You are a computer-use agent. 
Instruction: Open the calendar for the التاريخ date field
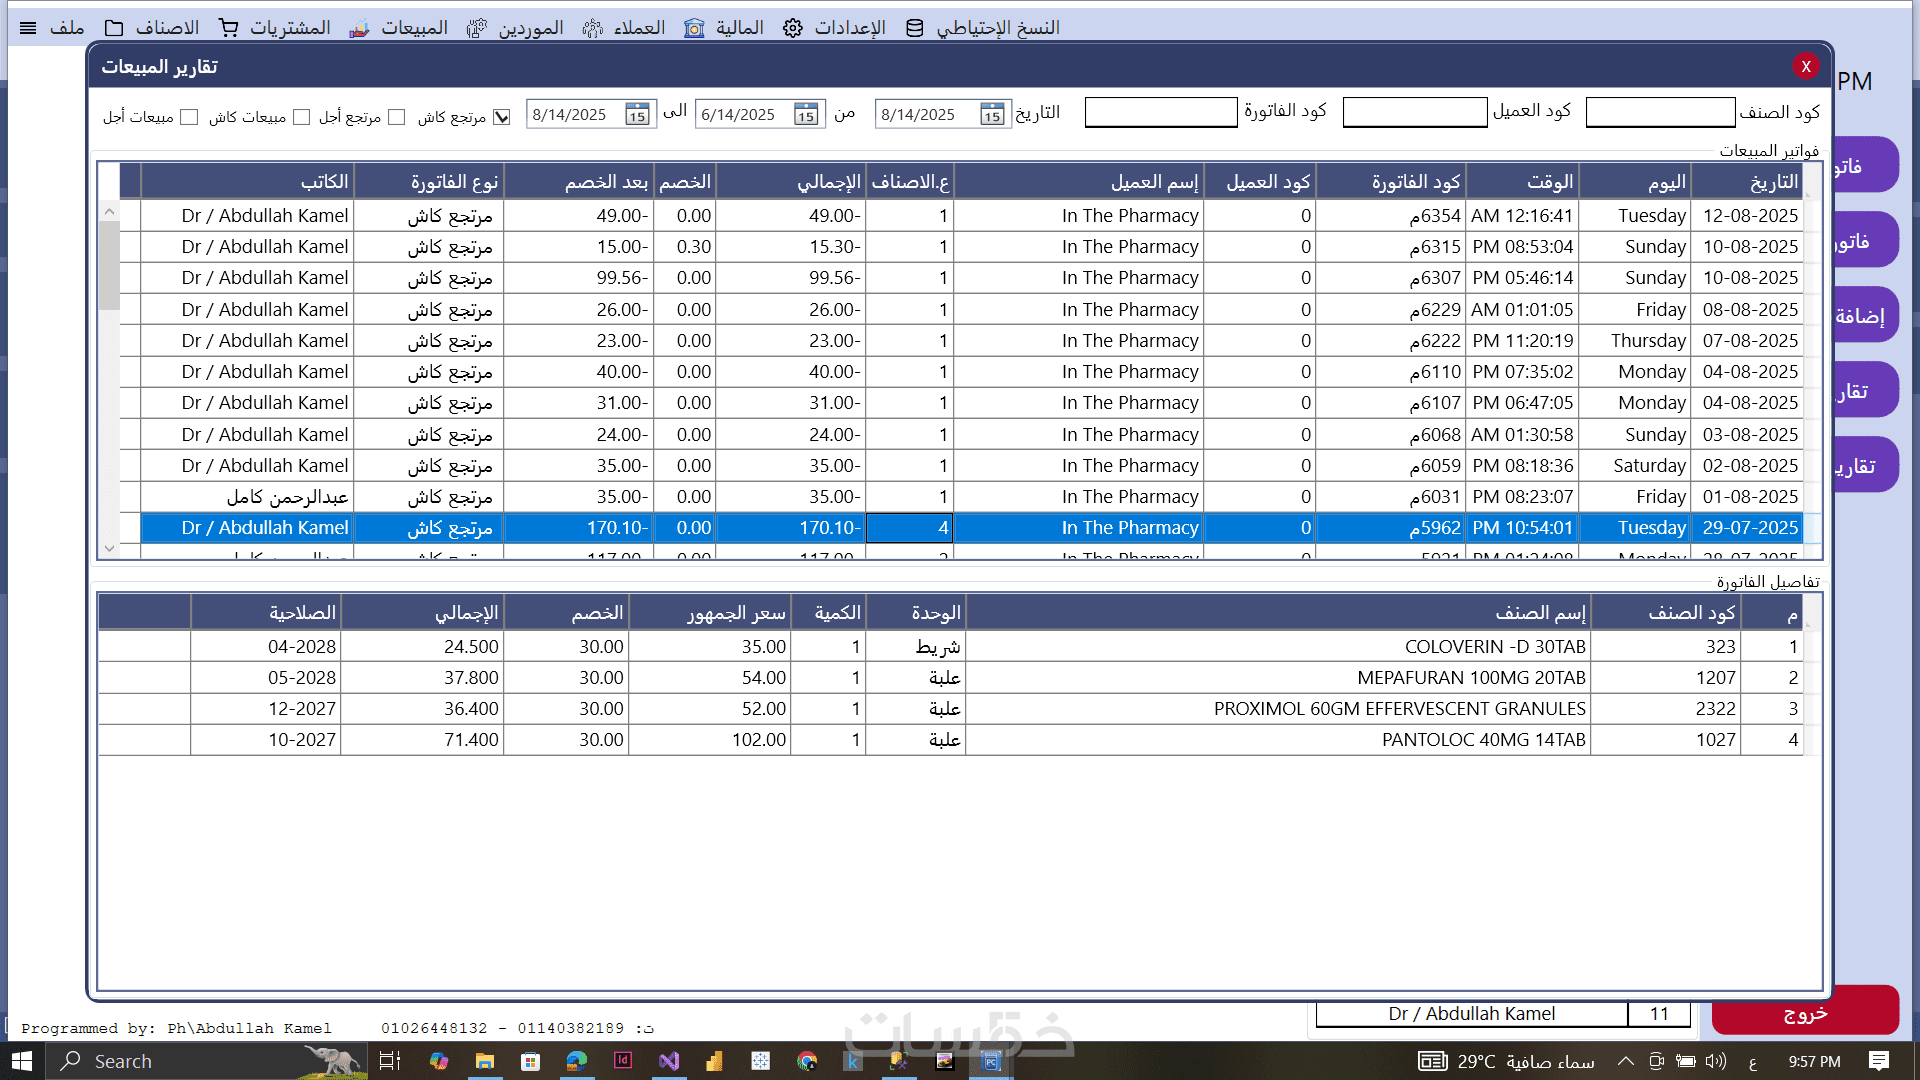991,115
